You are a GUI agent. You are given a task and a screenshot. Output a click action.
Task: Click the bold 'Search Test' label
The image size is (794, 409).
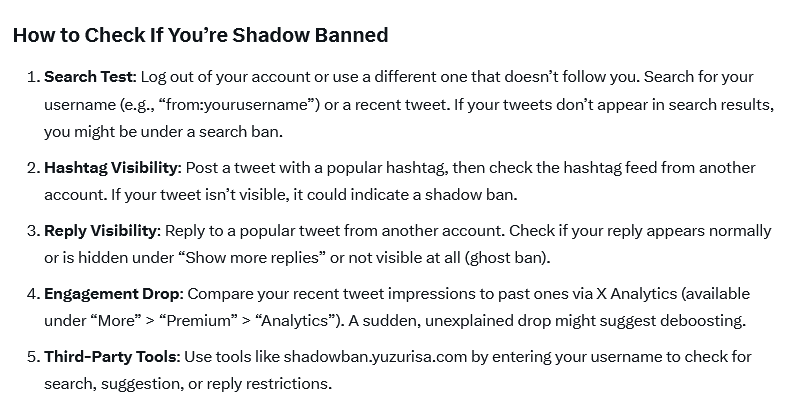(90, 77)
